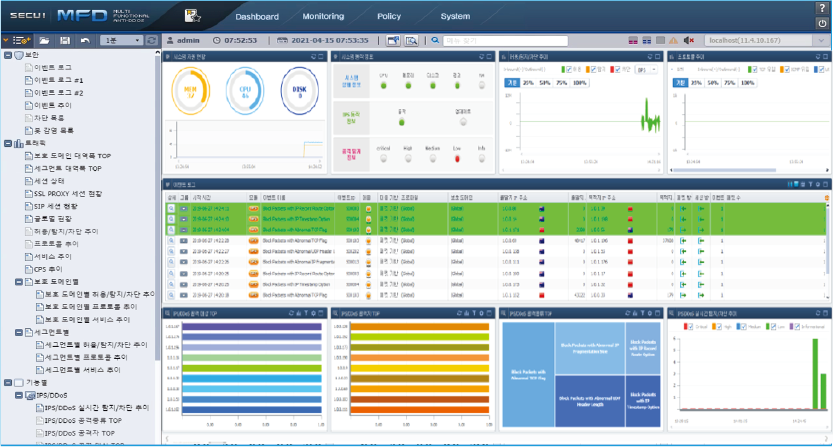Click the CPU usage gauge

(245, 91)
